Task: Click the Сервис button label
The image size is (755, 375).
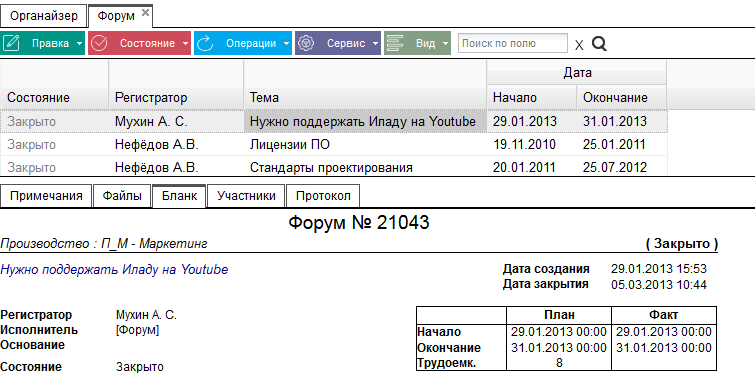Action: coord(346,43)
